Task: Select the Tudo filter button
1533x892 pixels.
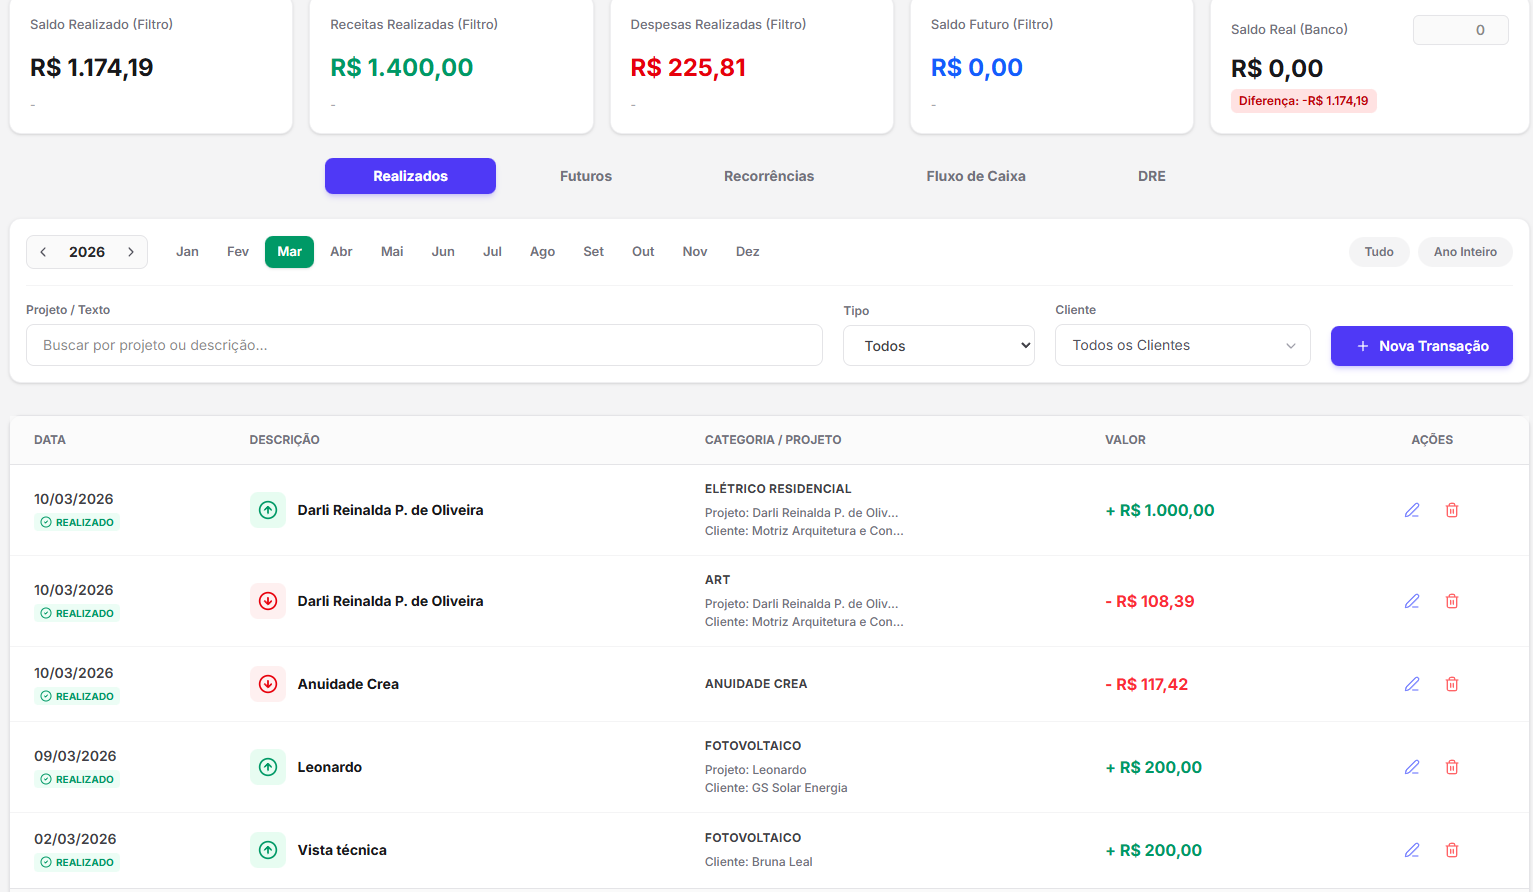Action: tap(1378, 252)
